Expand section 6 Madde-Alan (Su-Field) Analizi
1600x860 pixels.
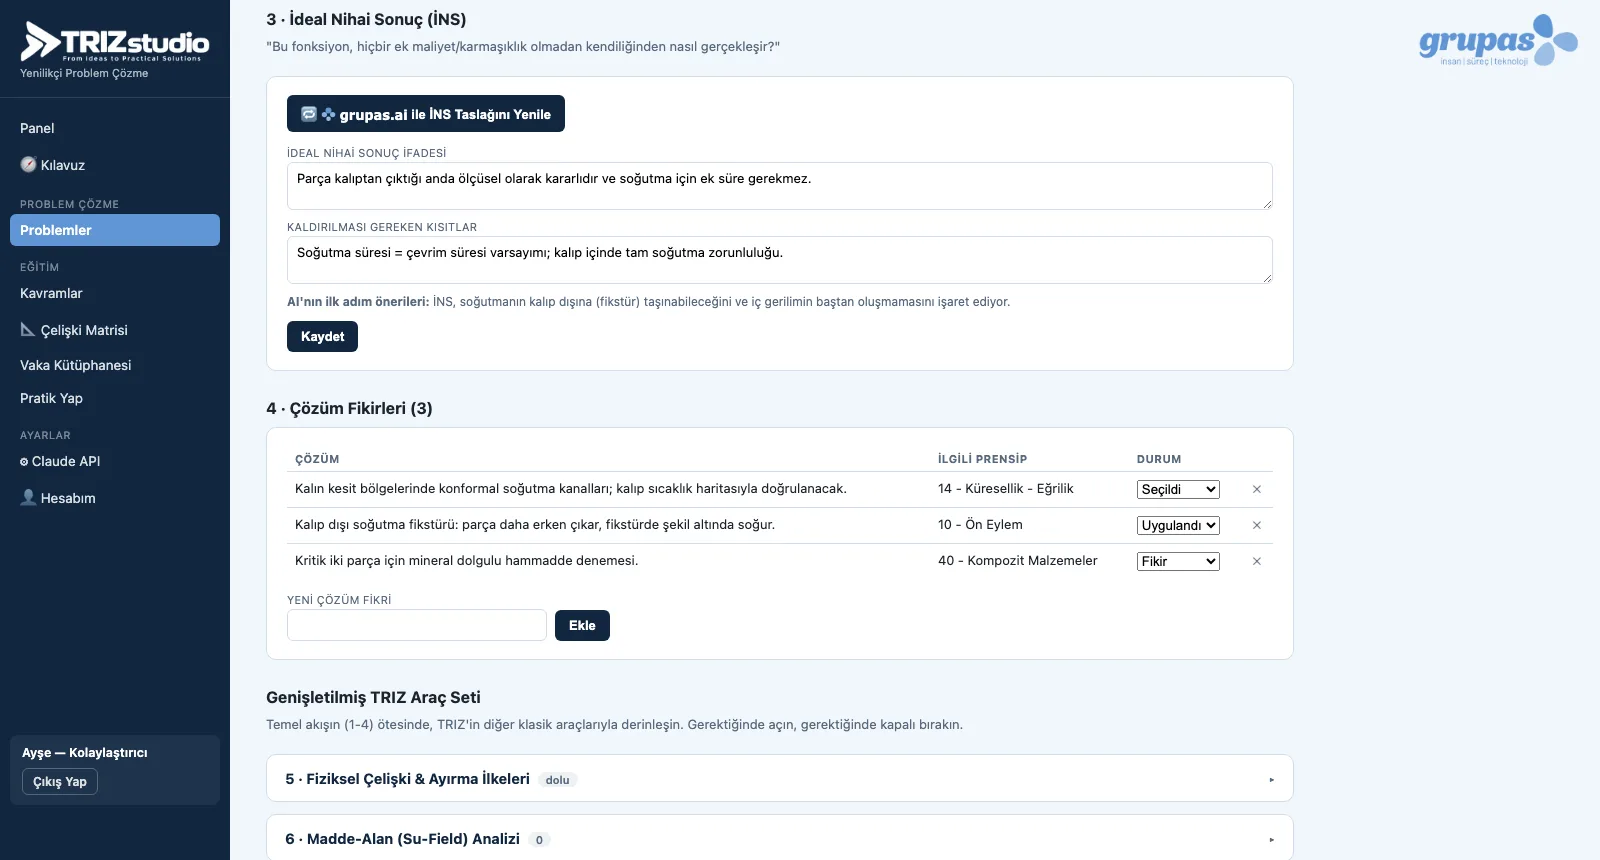(x=780, y=838)
